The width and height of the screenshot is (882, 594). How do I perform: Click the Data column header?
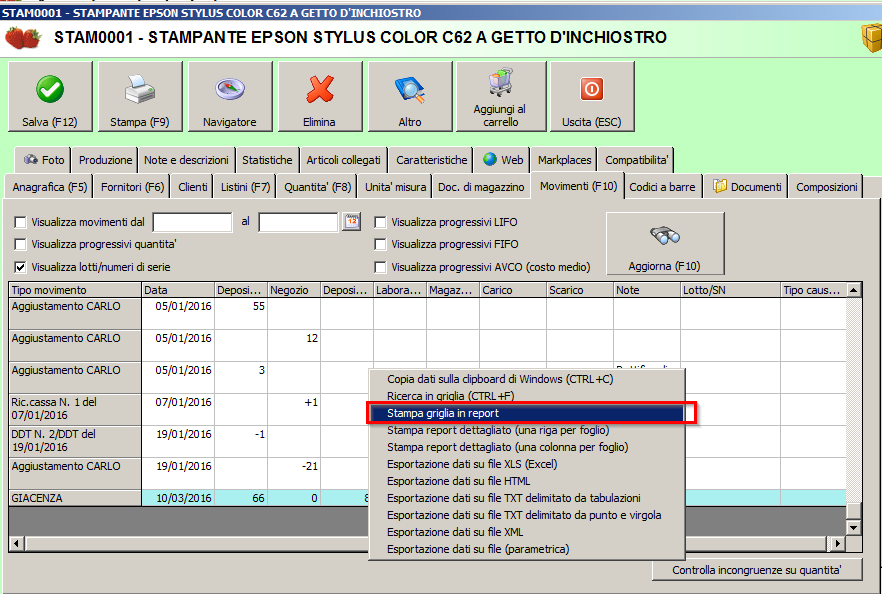[x=178, y=290]
